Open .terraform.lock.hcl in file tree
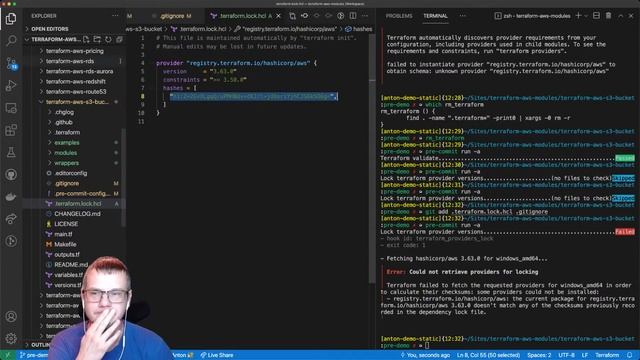640x360 pixels. [78, 204]
